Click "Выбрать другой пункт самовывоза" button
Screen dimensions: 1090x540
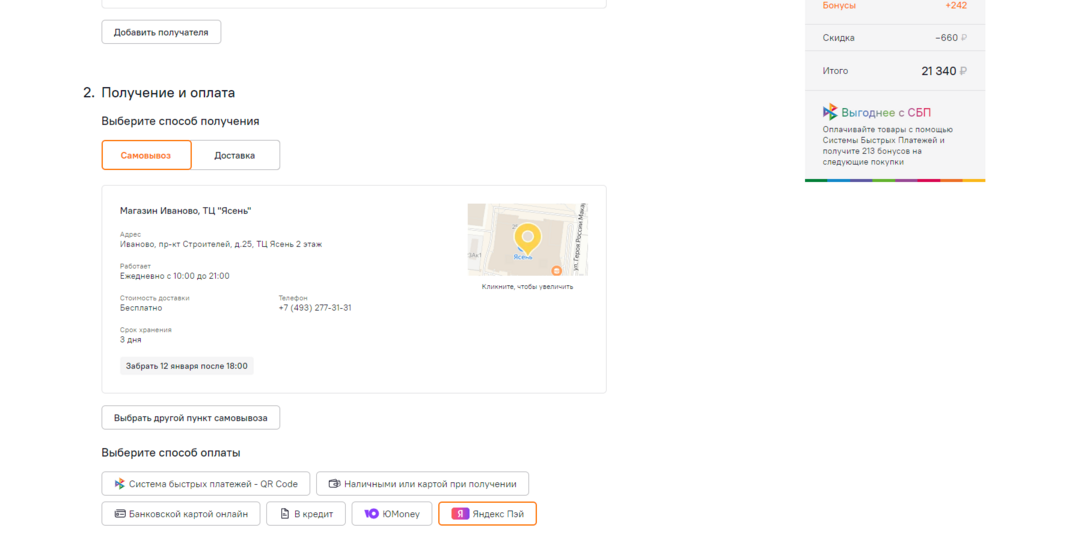tap(190, 417)
